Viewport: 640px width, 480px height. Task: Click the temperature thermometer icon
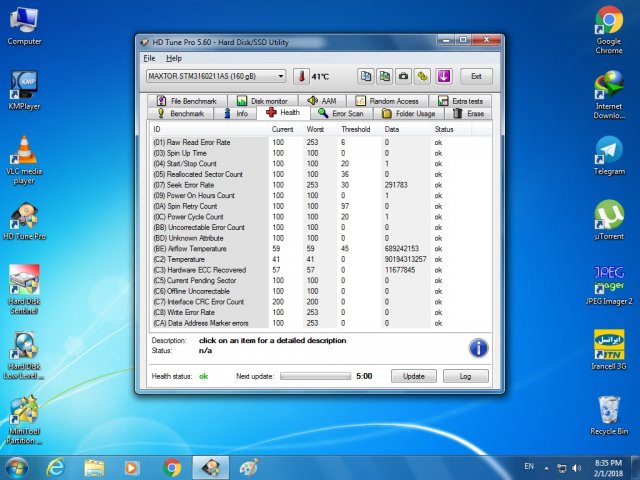coord(301,76)
